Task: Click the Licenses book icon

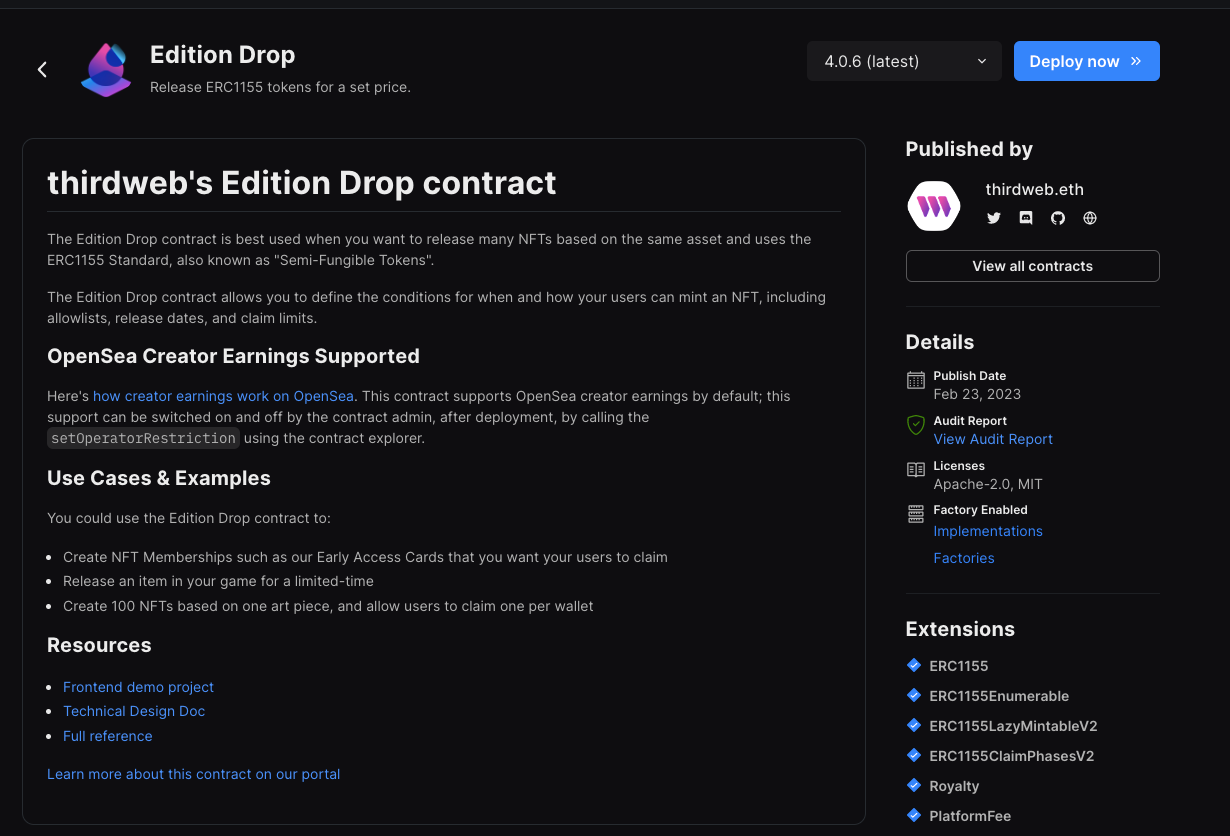Action: [x=915, y=470]
